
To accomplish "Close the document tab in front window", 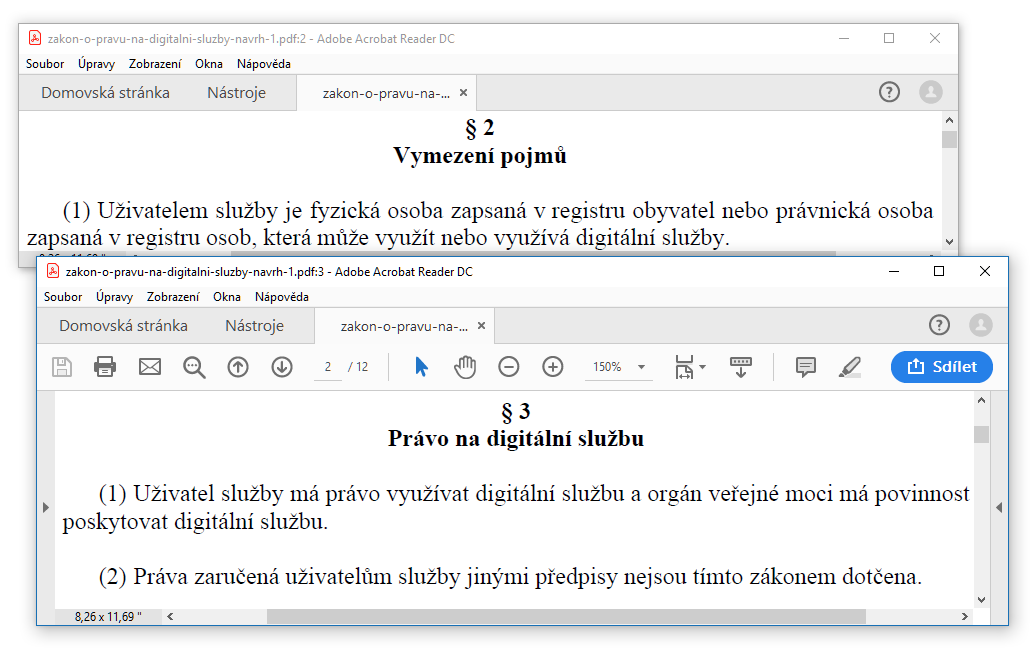I will tap(481, 326).
